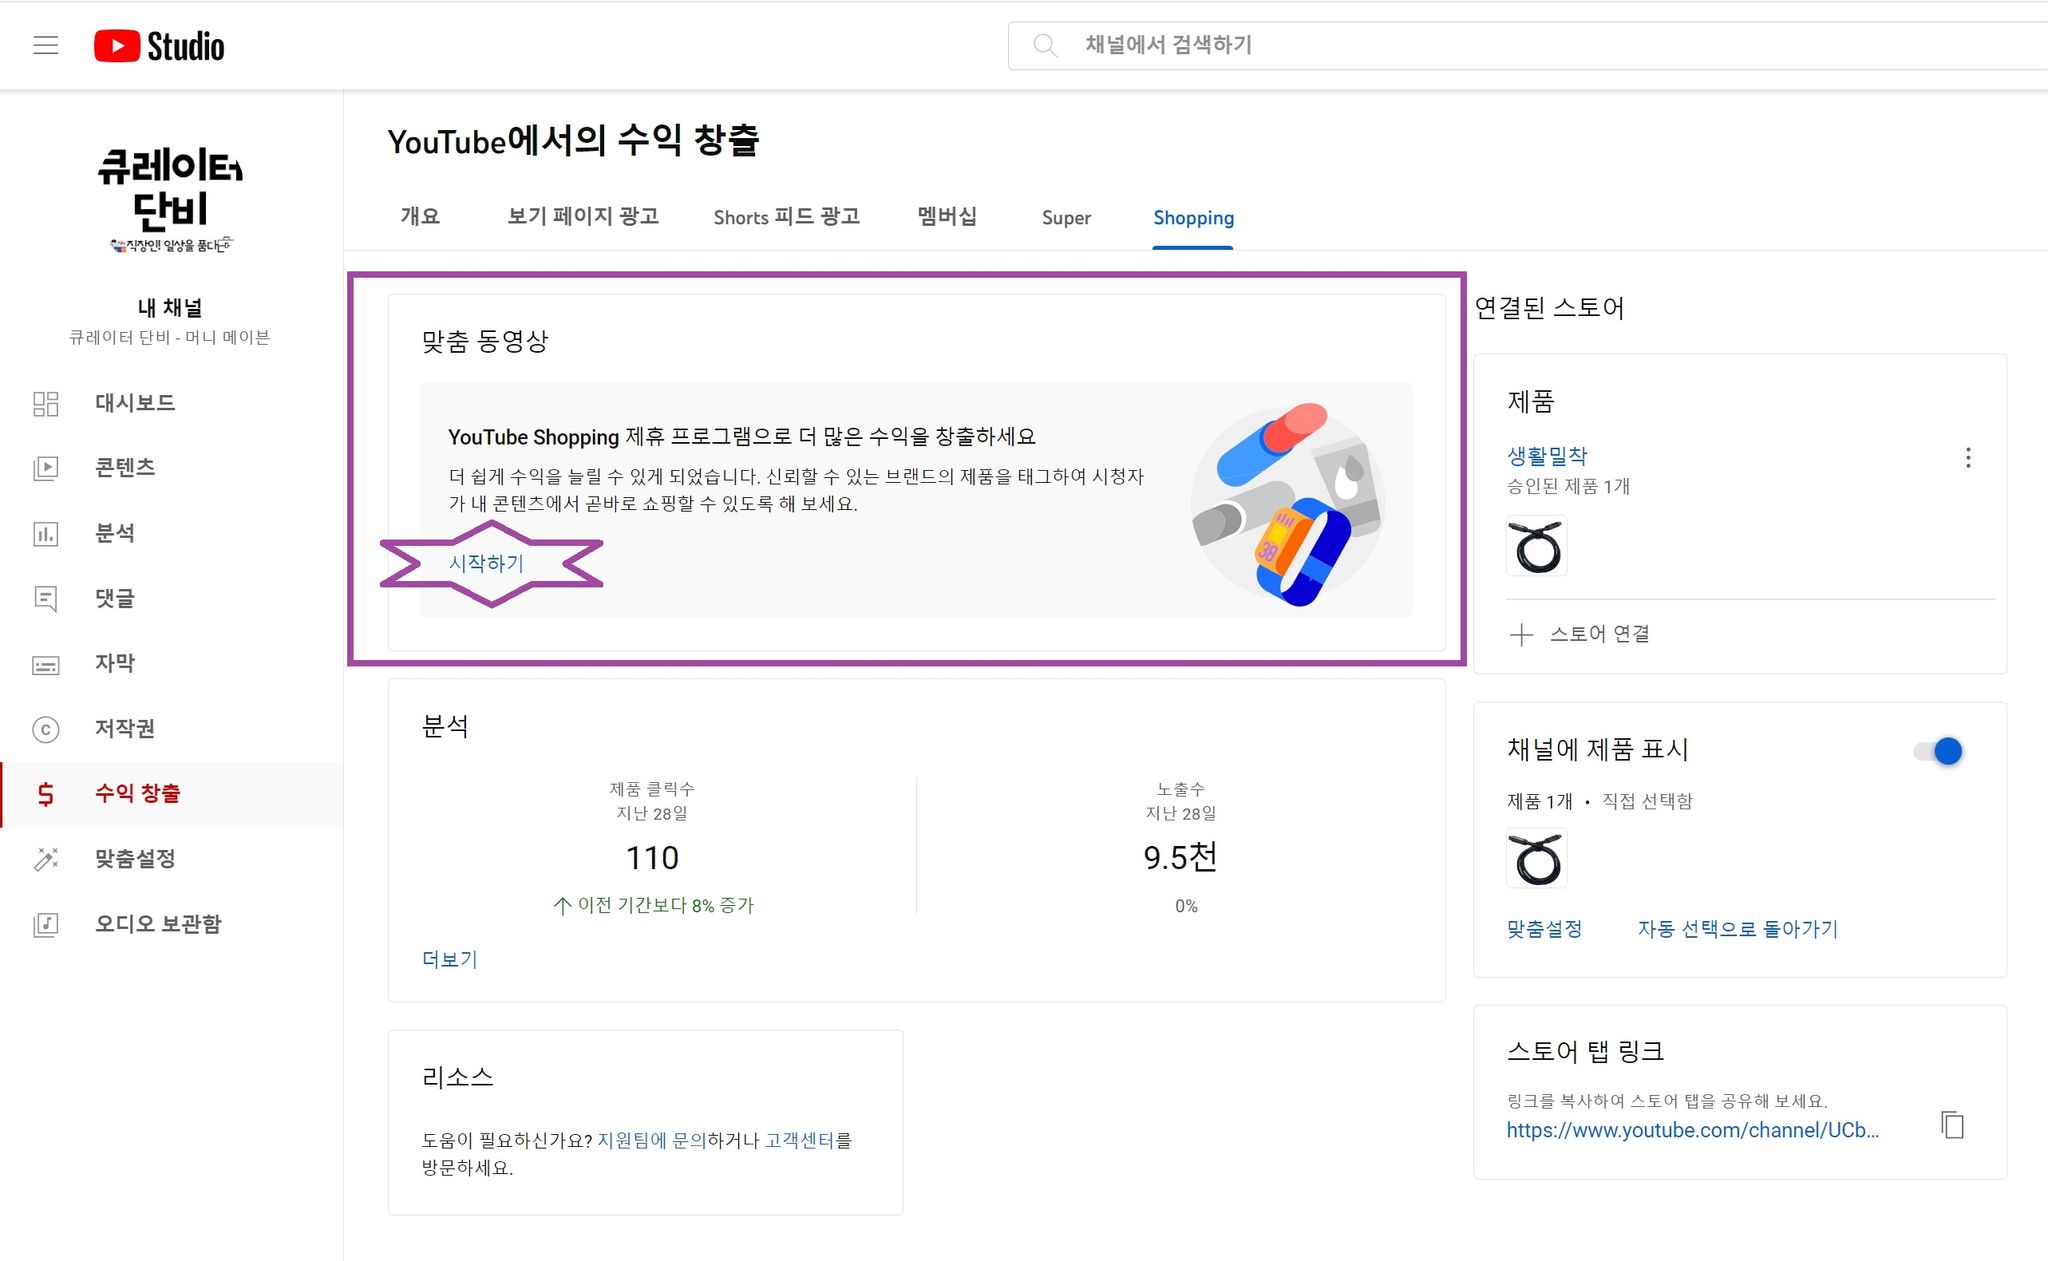This screenshot has width=2048, height=1261.
Task: Switch to the Super tab
Action: pyautogui.click(x=1066, y=217)
